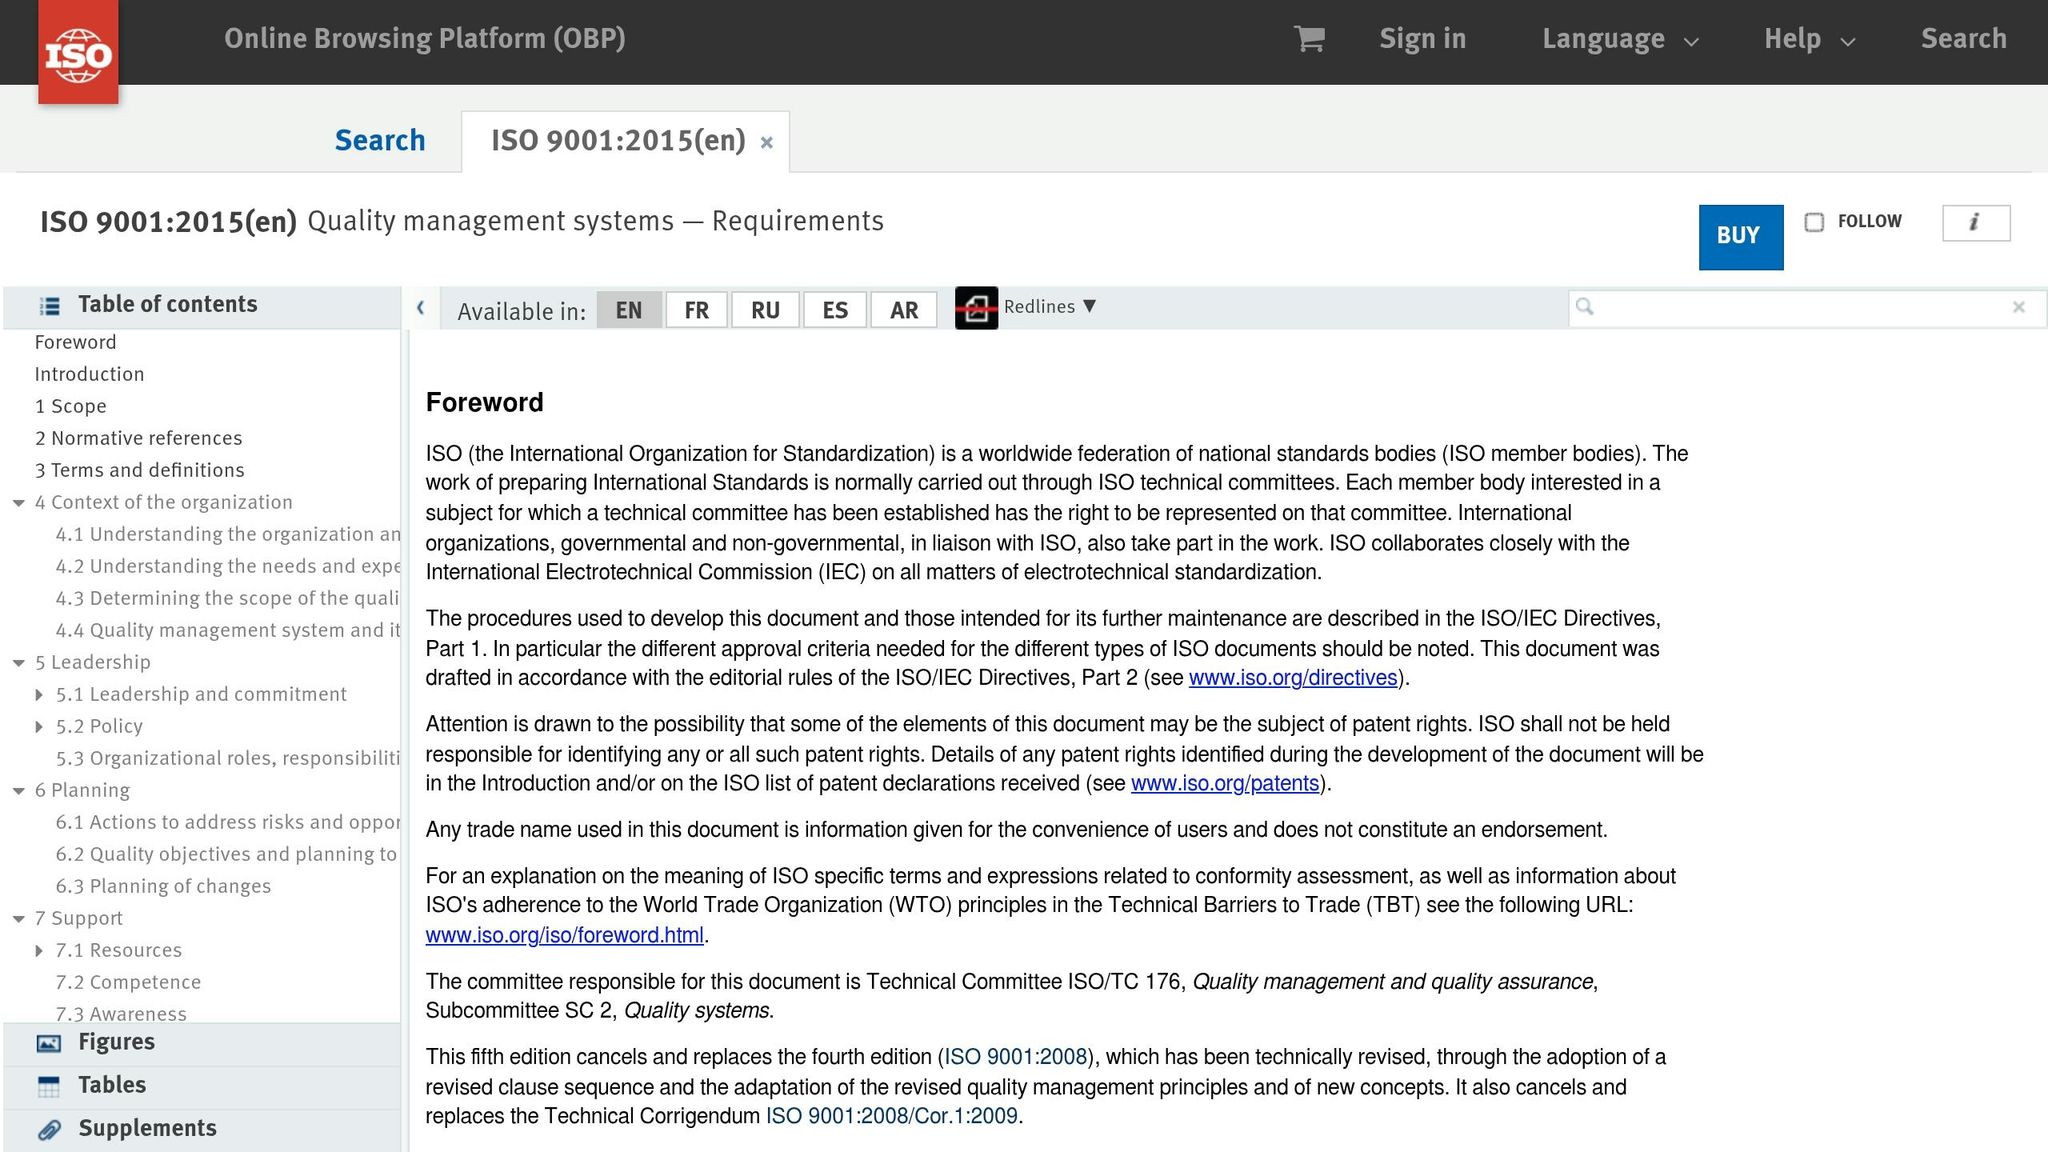Open the Language dropdown menu
Image resolution: width=2048 pixels, height=1152 pixels.
pos(1619,40)
